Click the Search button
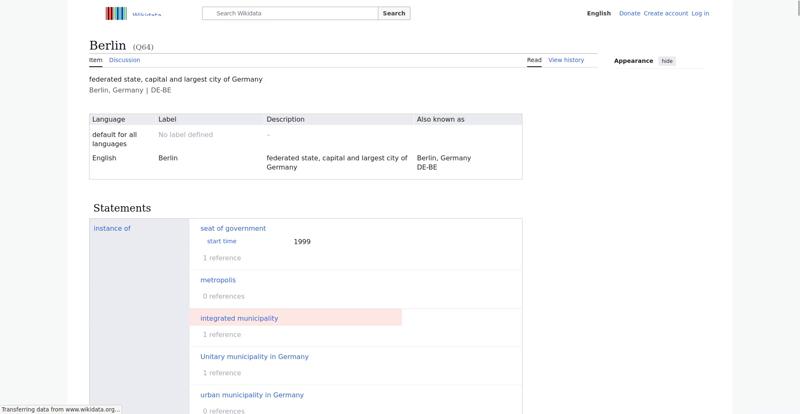Image resolution: width=800 pixels, height=414 pixels. [394, 13]
